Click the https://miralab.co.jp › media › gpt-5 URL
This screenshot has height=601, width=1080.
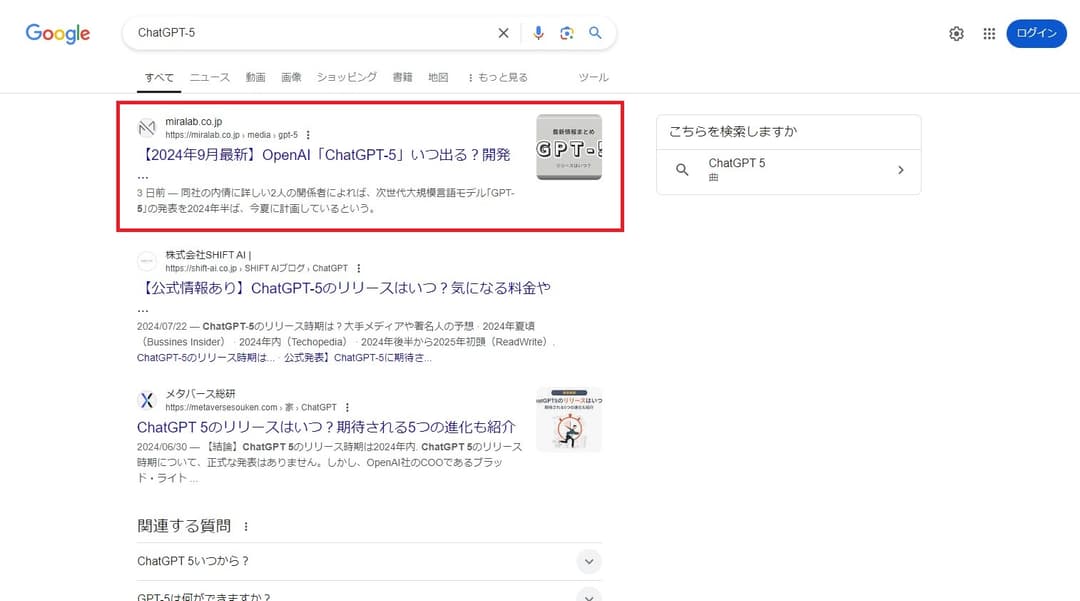tap(231, 135)
